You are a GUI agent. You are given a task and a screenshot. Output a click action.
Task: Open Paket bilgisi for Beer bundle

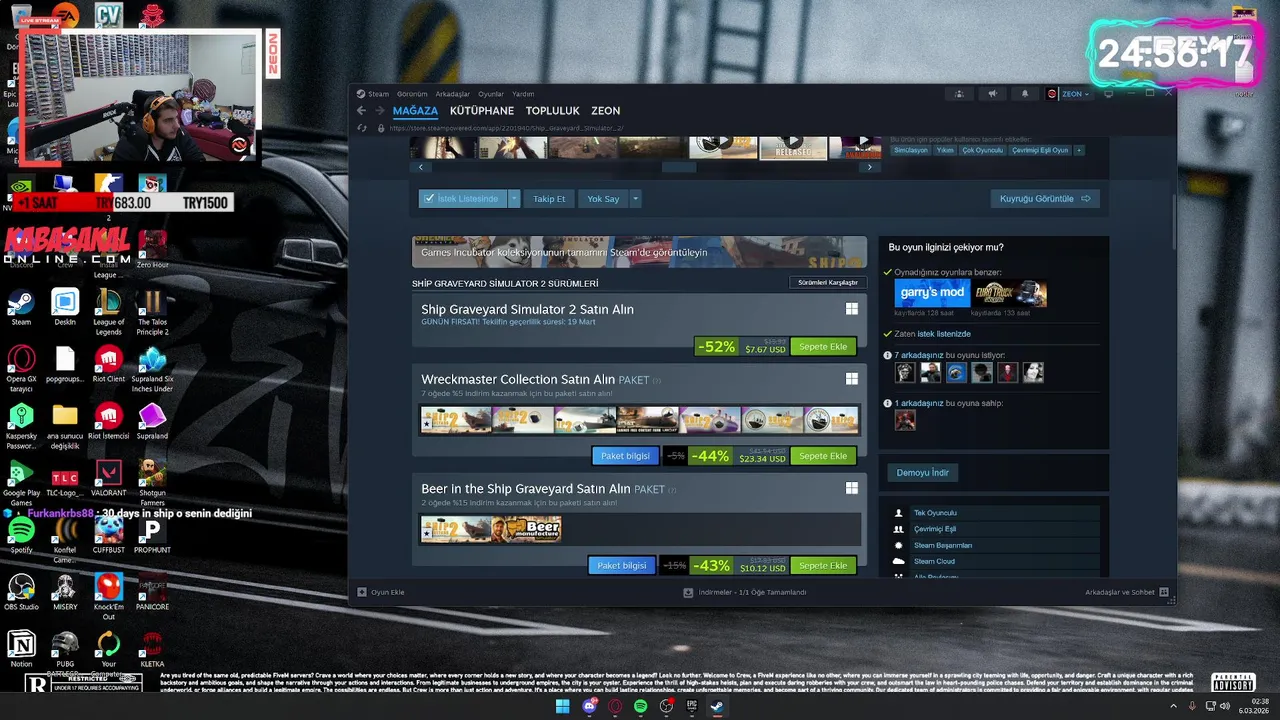622,566
